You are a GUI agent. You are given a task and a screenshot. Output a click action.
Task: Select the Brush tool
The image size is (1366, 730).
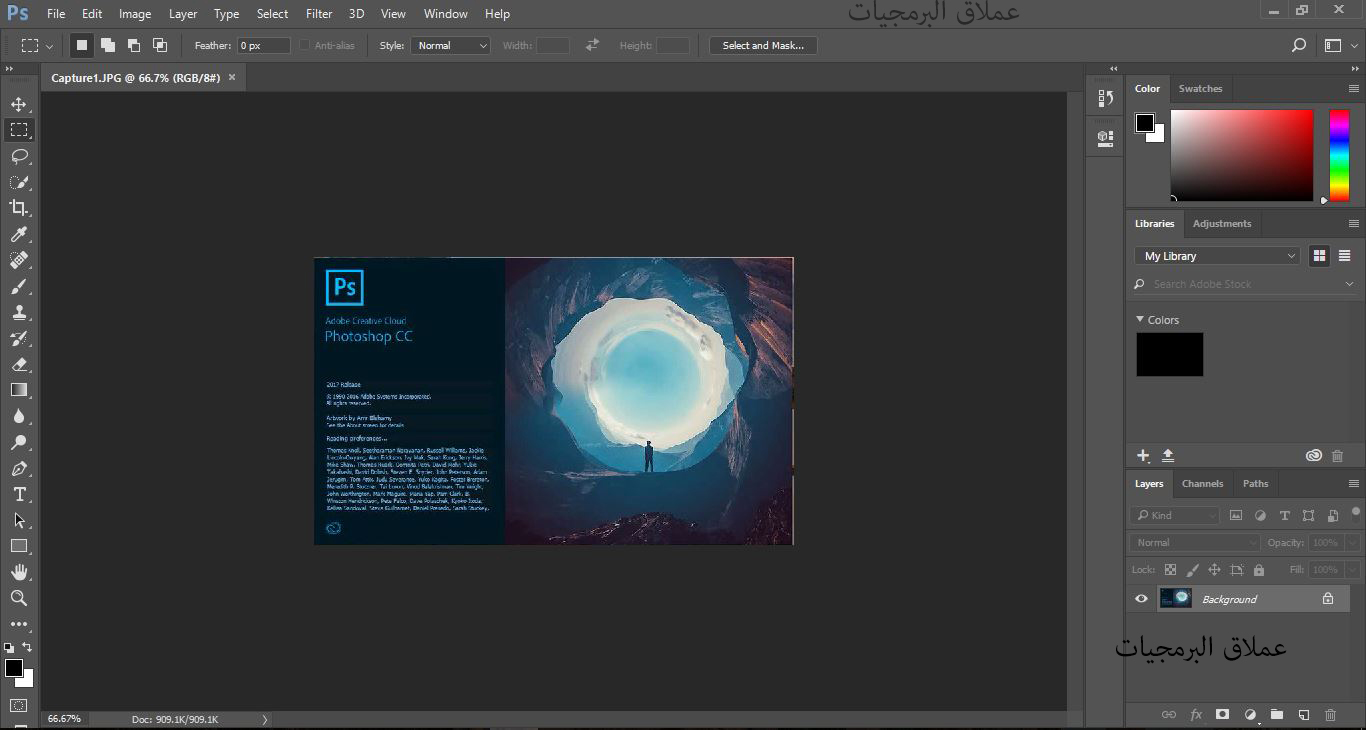click(x=19, y=286)
